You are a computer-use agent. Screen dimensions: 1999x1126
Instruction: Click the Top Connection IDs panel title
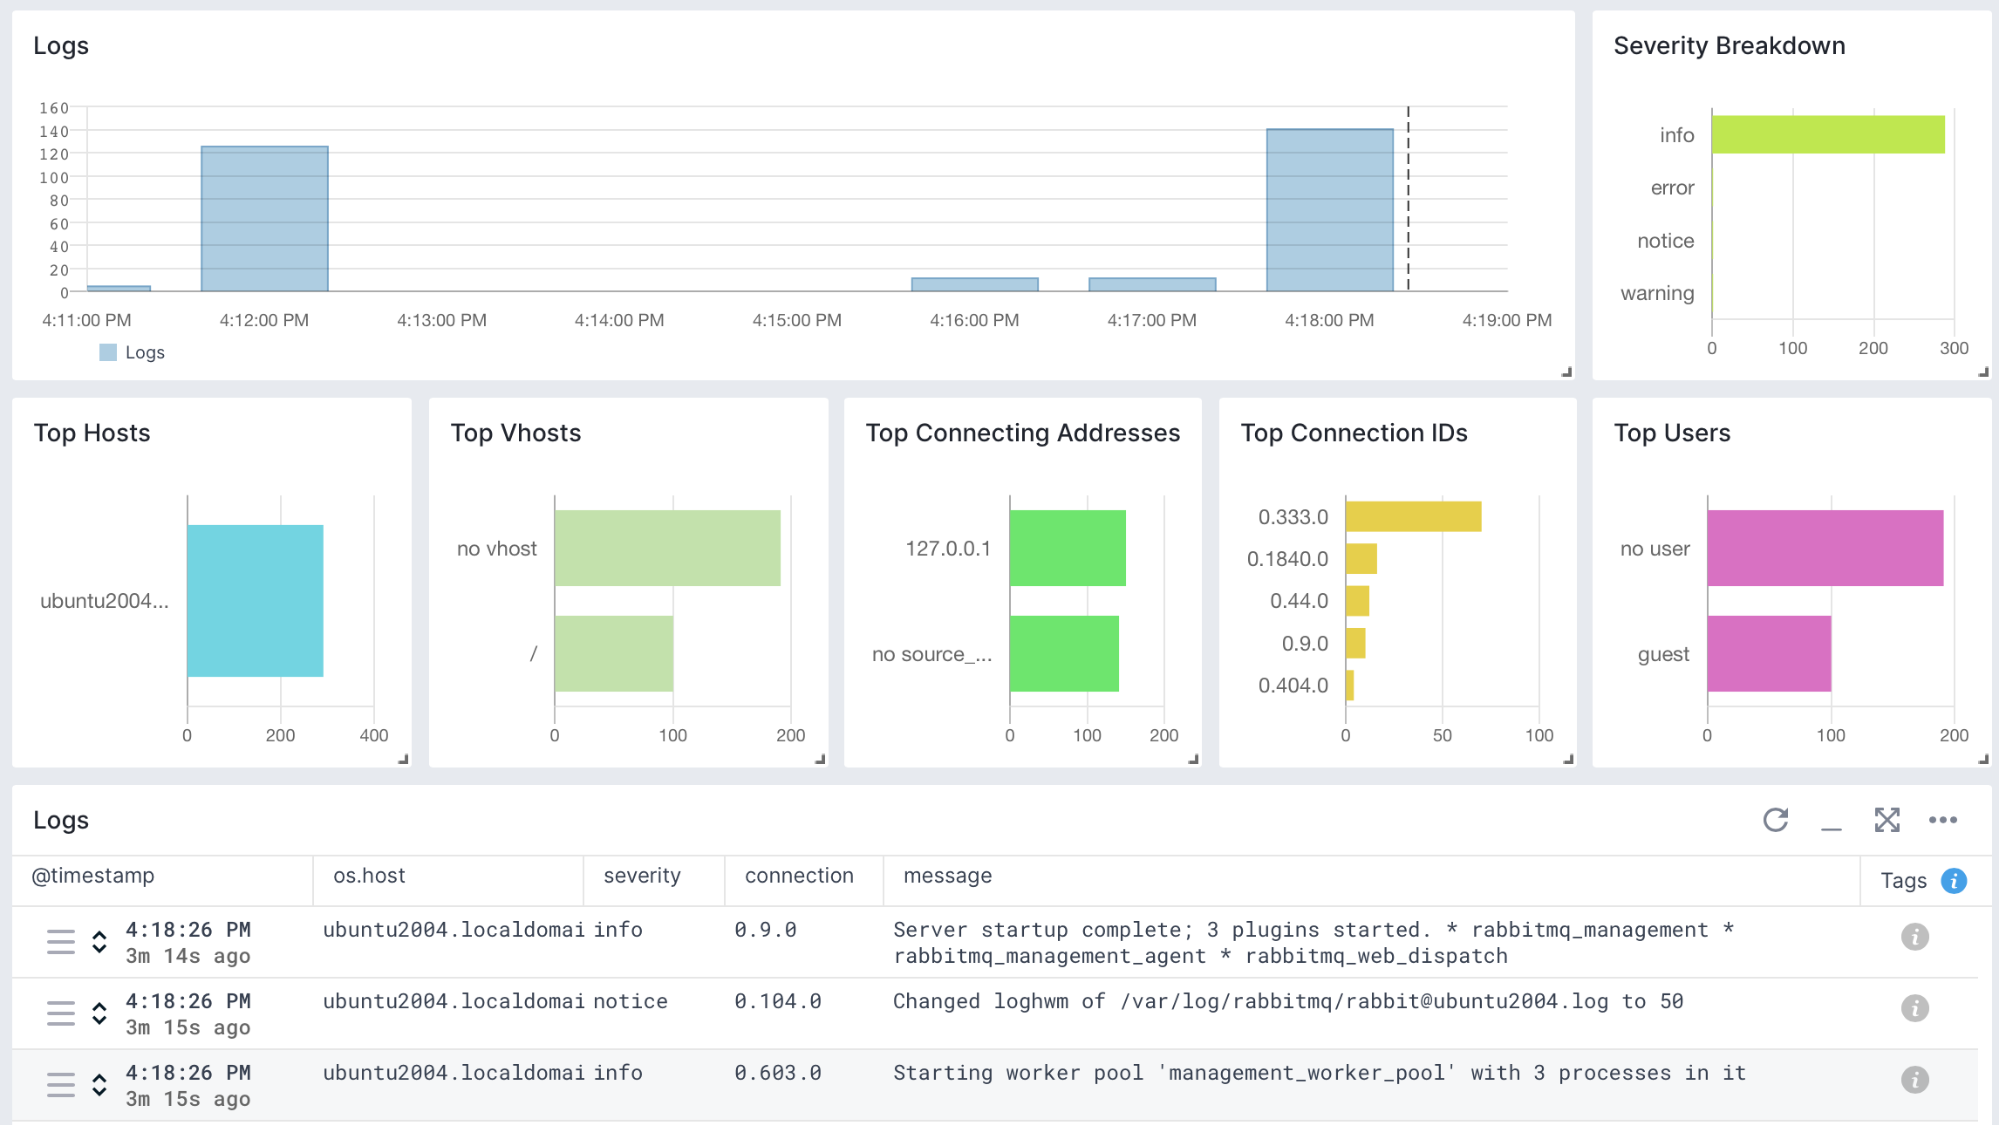click(x=1354, y=433)
